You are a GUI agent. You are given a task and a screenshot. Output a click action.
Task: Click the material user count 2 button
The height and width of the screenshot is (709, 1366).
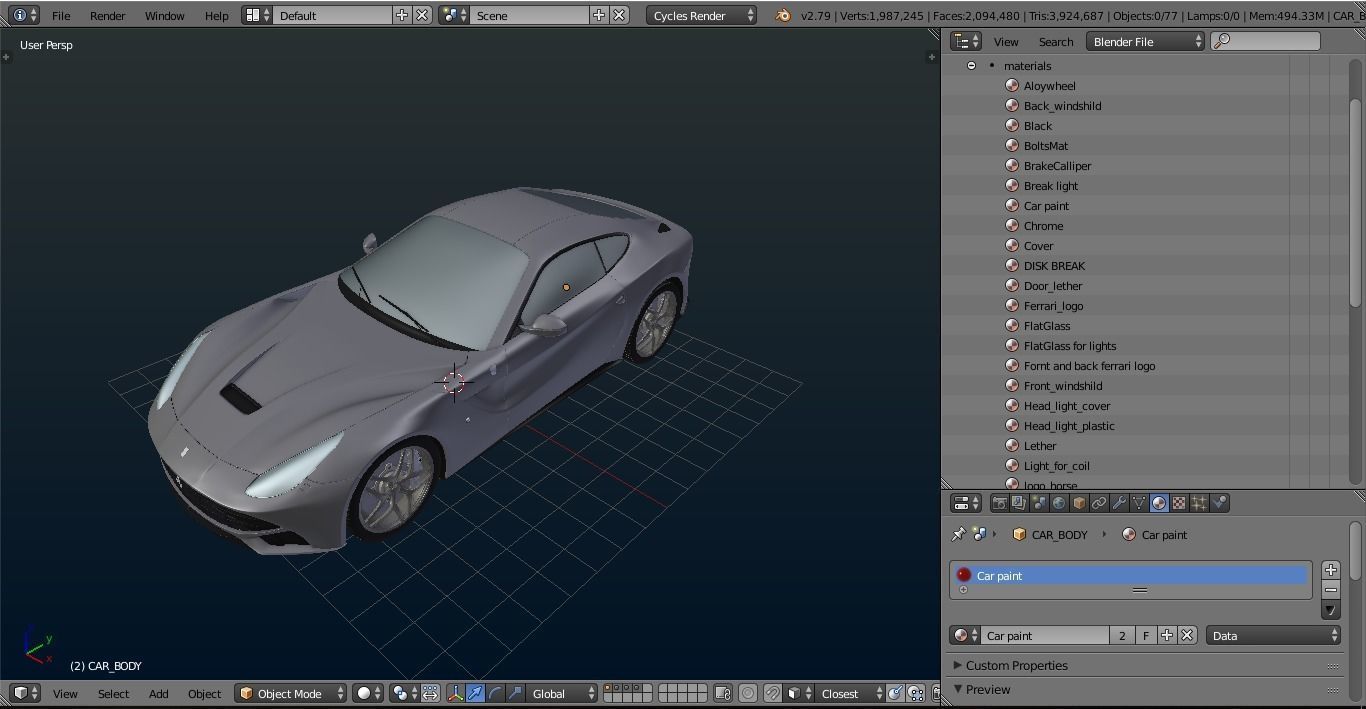1122,635
